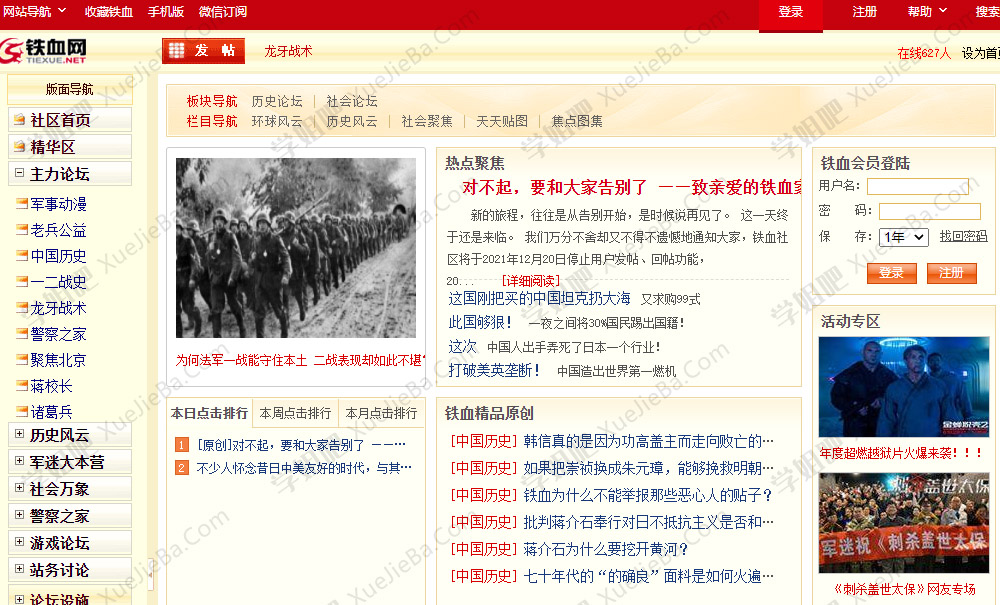Image resolution: width=1000 pixels, height=605 pixels.
Task: Click the folder icon next to 龙牙战术 in sidebar
Action: coord(22,307)
